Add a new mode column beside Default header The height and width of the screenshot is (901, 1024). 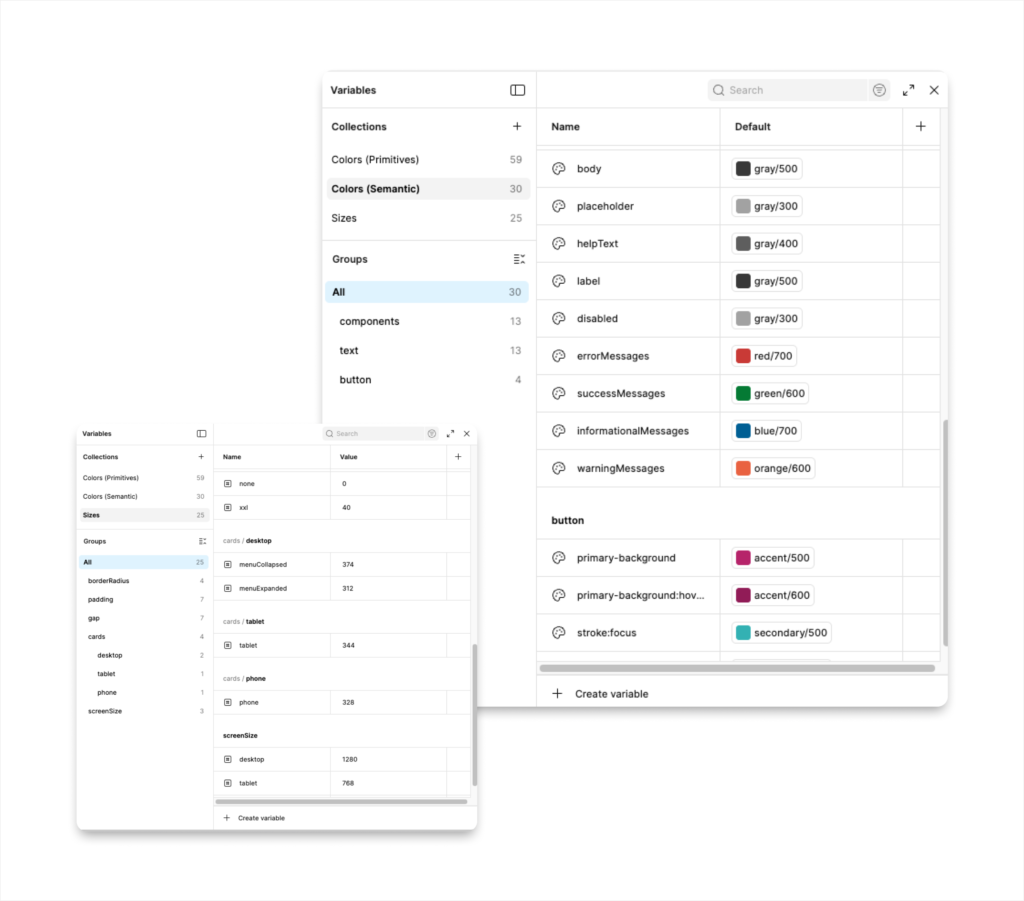[x=921, y=127]
